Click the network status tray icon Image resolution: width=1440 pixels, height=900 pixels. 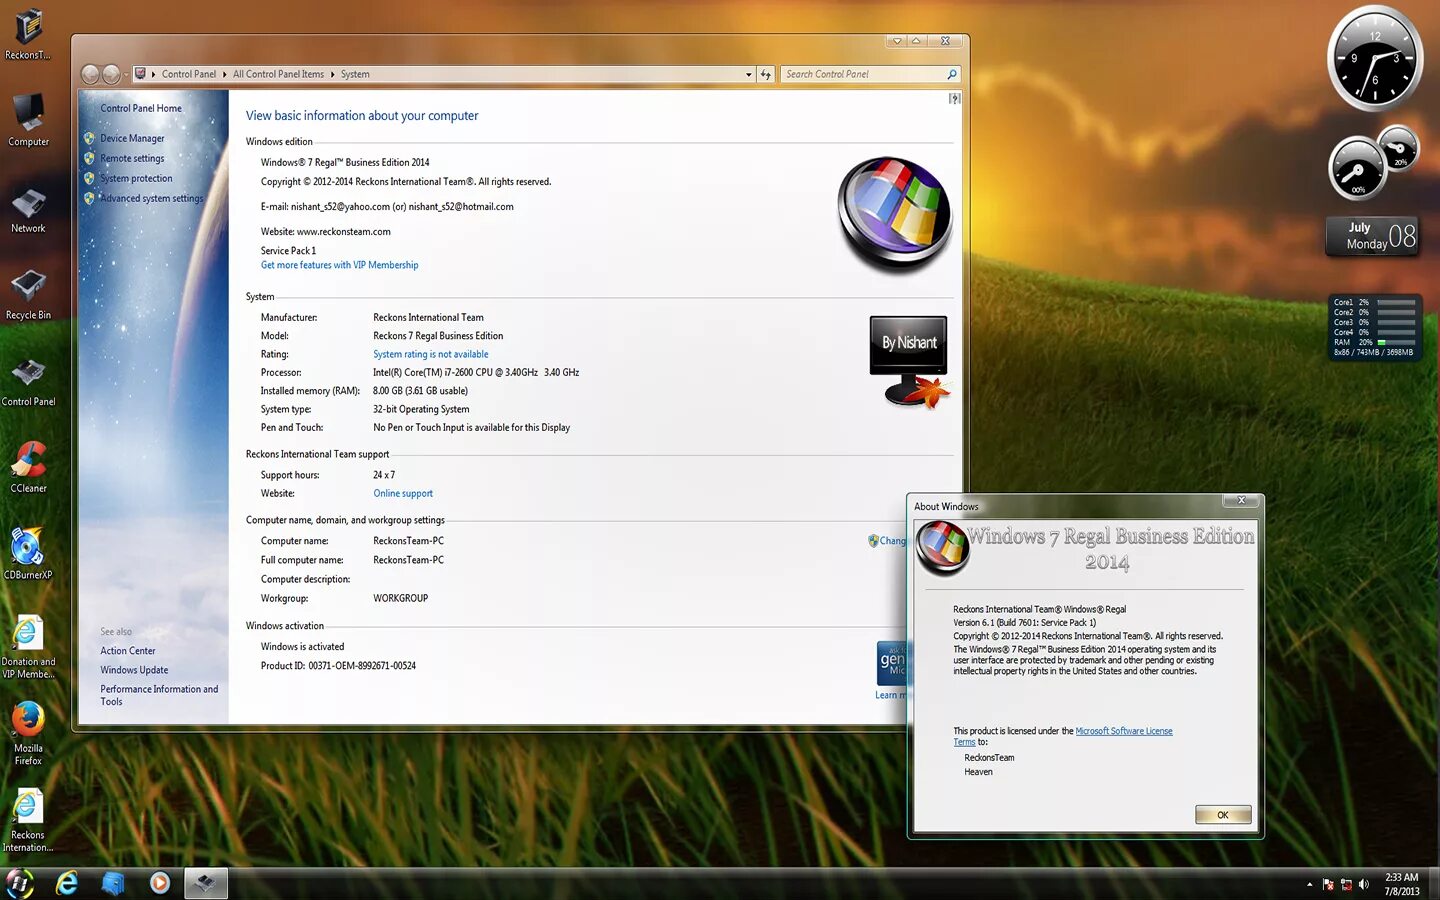[1346, 885]
